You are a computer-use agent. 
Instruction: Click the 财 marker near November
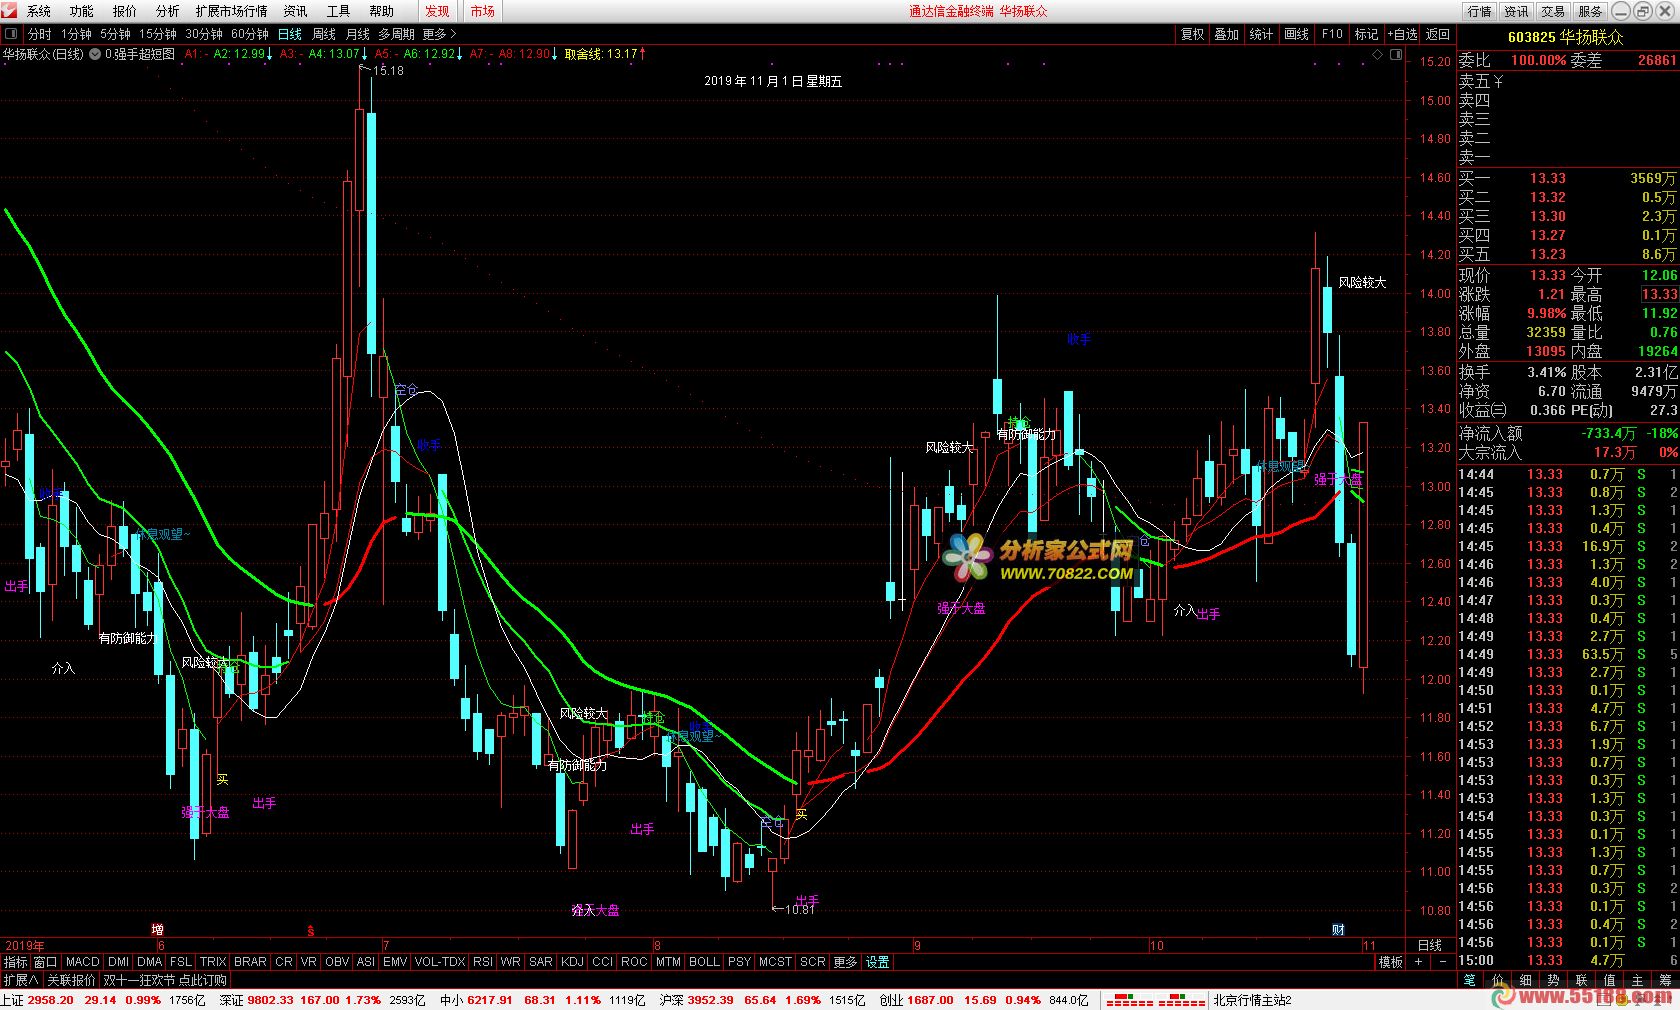(x=1338, y=930)
